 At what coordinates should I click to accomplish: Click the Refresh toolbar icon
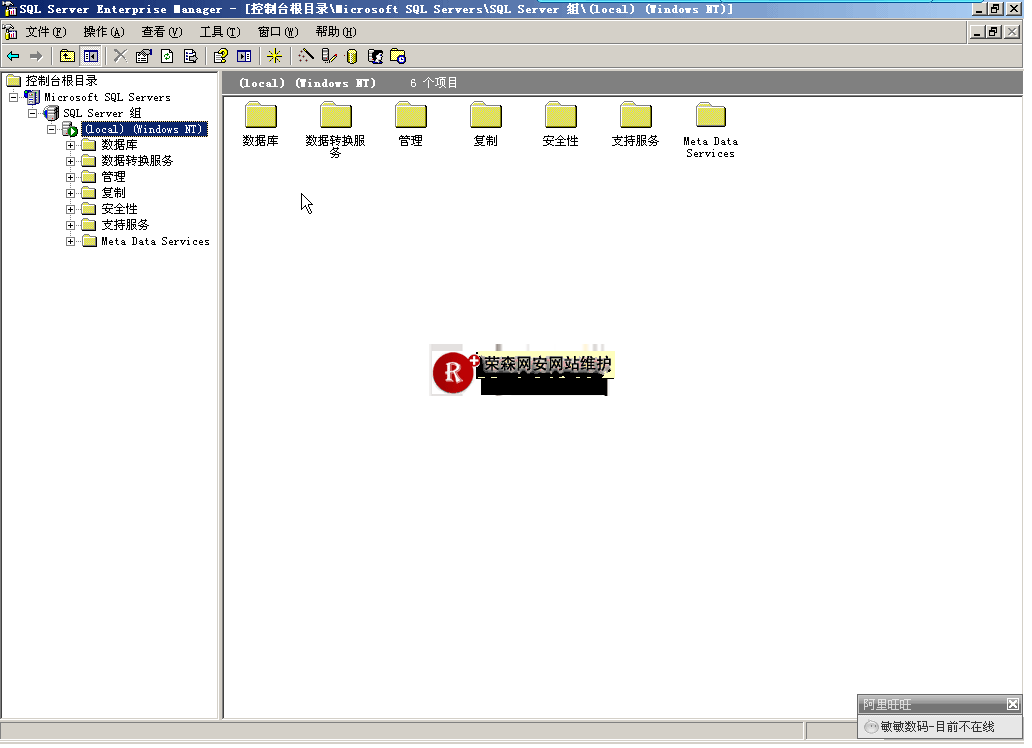pos(166,56)
